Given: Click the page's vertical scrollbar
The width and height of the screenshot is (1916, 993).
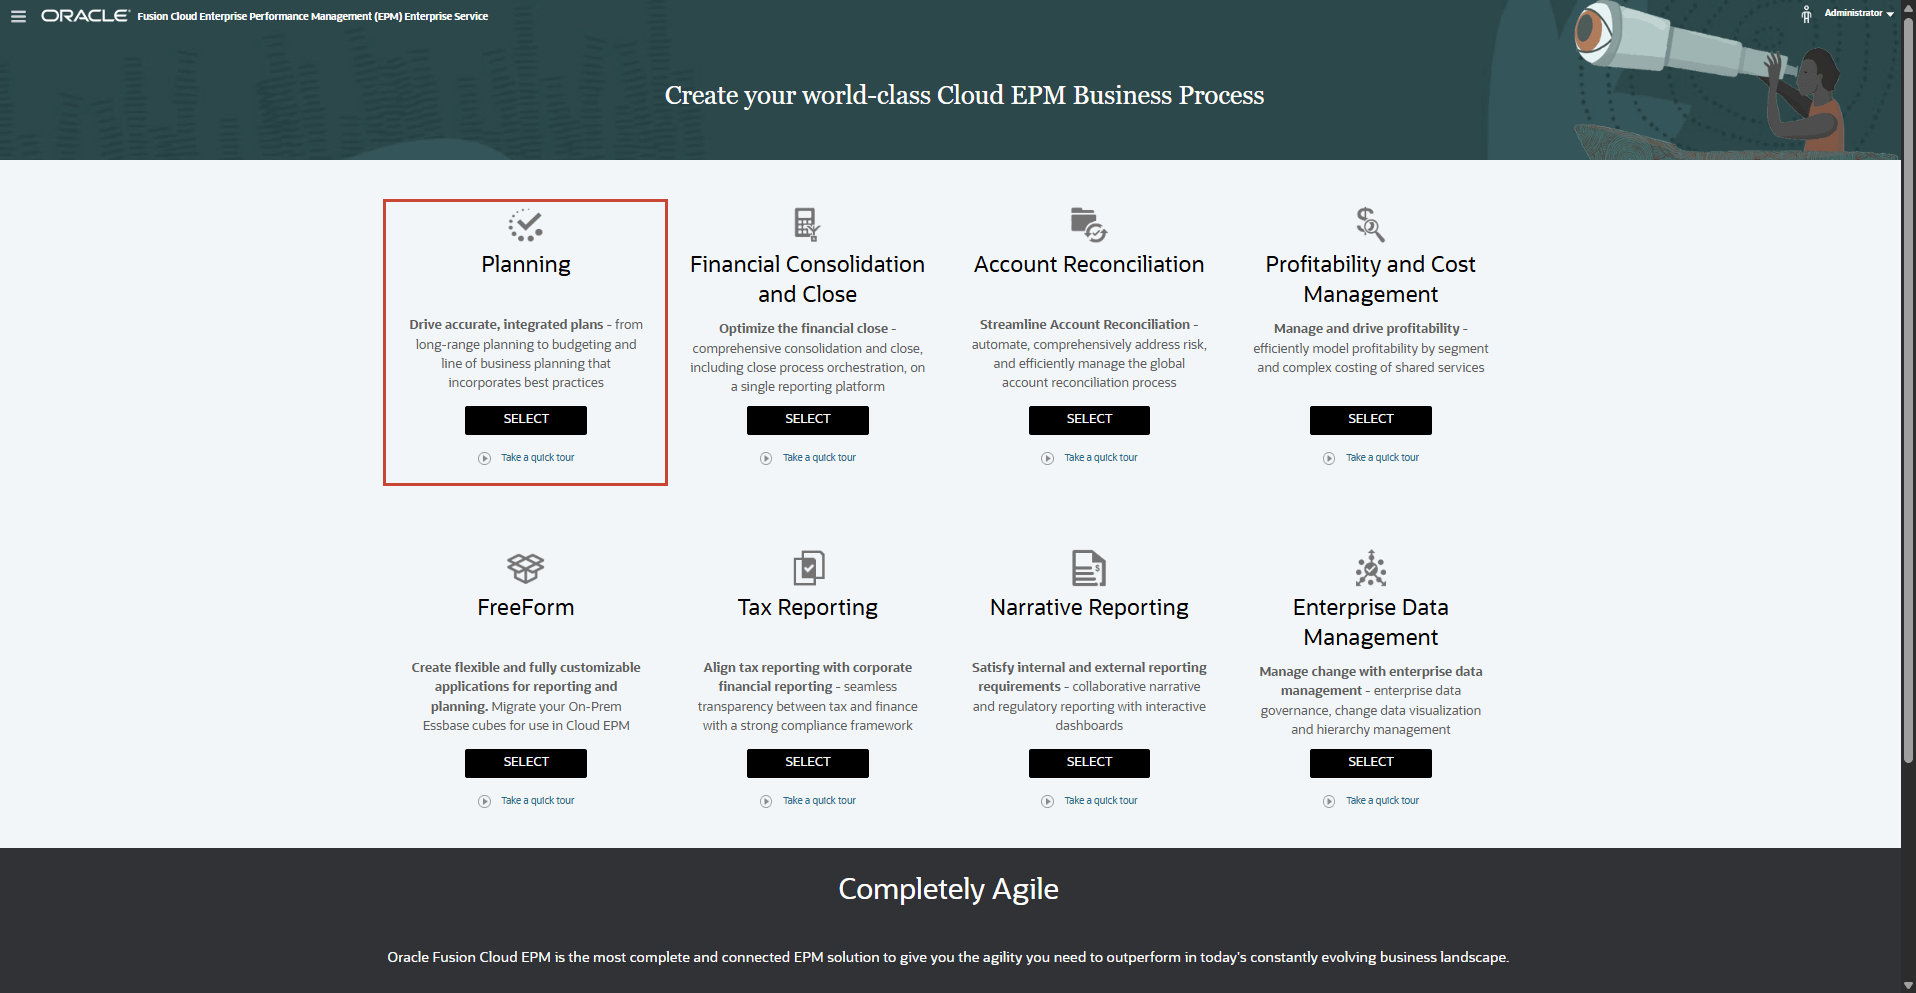Looking at the screenshot, I should (1908, 390).
